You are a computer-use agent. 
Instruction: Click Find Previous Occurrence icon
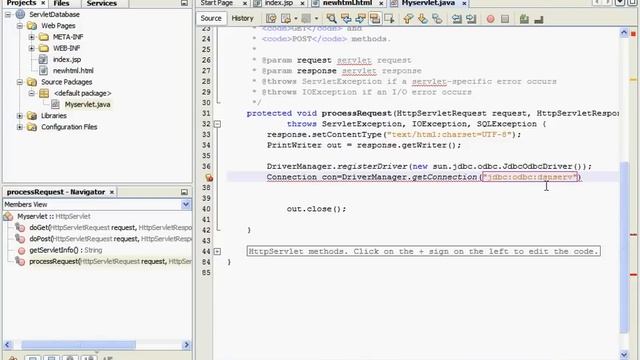pos(346,19)
